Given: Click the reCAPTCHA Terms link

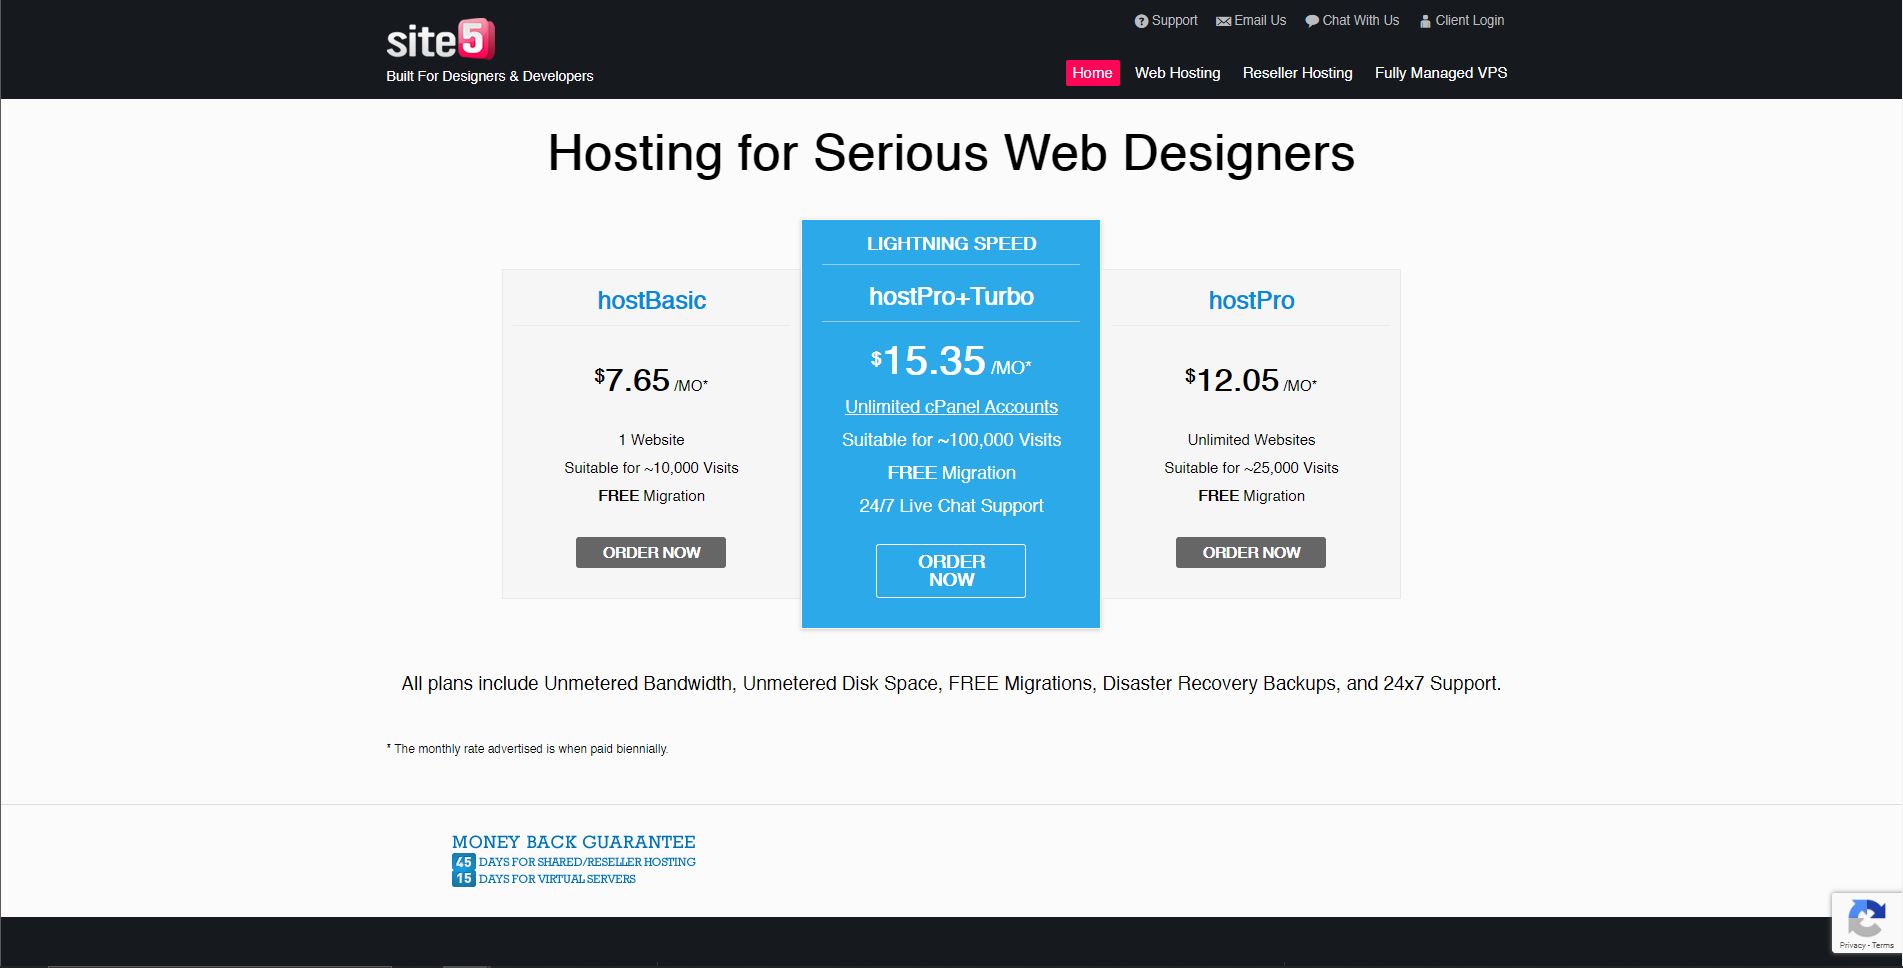Looking at the screenshot, I should tap(1882, 945).
